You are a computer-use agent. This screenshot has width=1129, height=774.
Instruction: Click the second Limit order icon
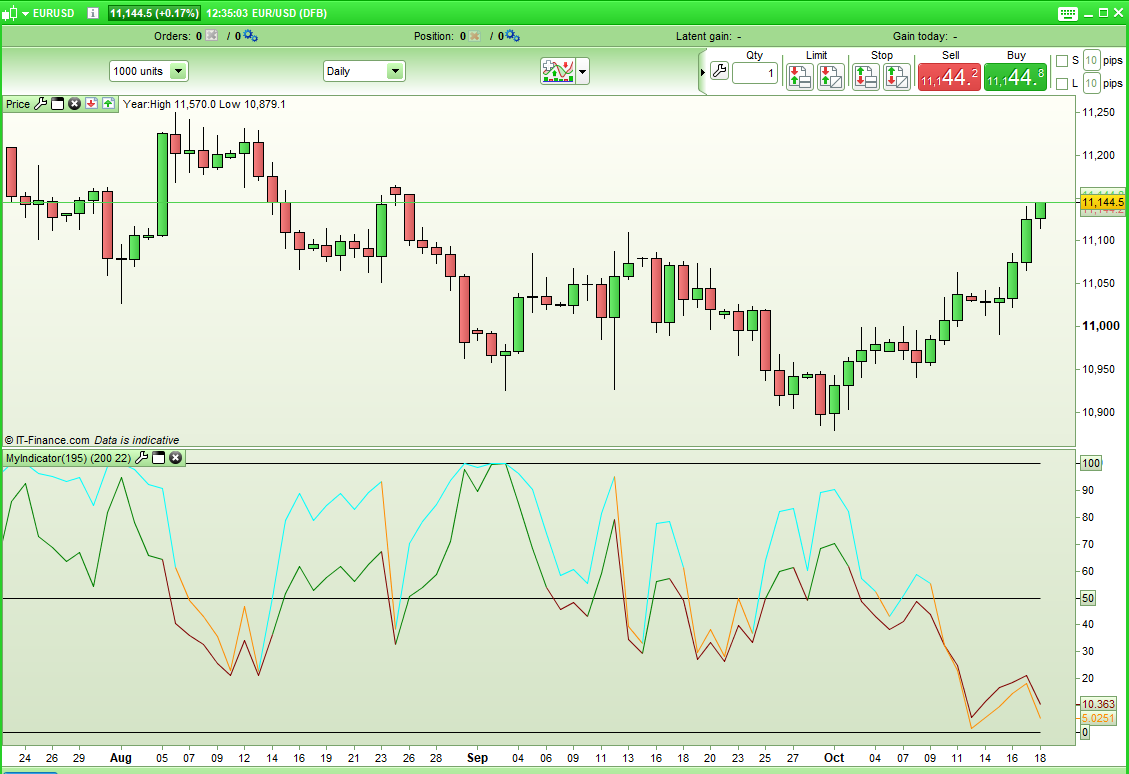[x=830, y=76]
